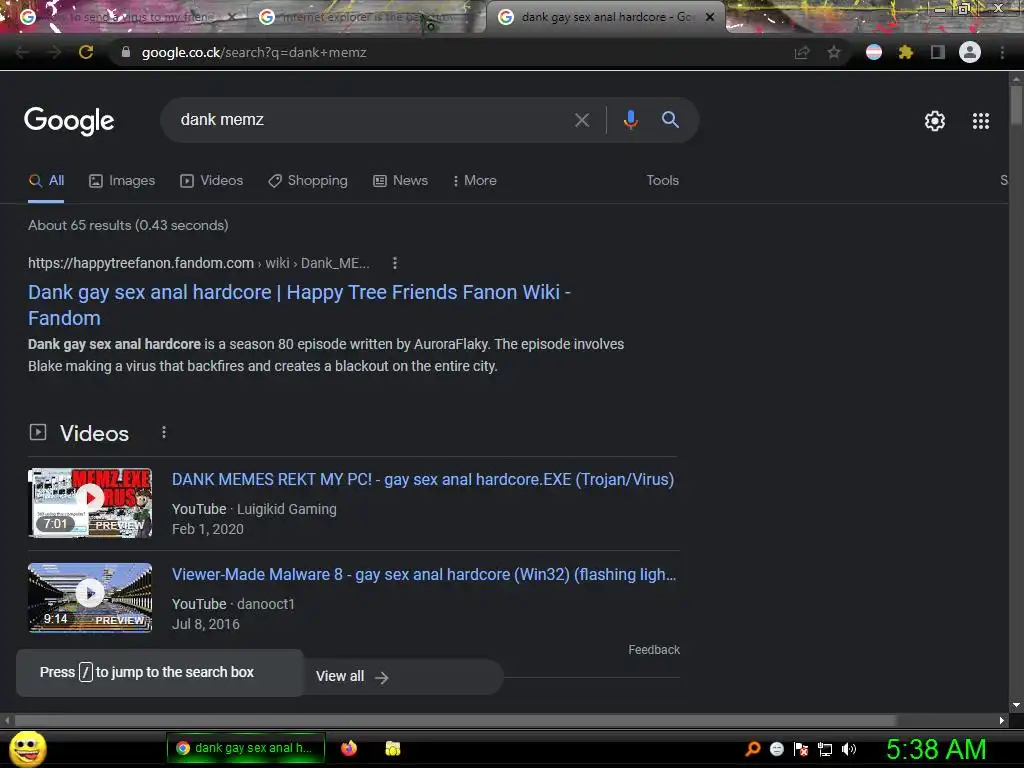1024x768 pixels.
Task: Clear the search box with the X
Action: point(582,120)
